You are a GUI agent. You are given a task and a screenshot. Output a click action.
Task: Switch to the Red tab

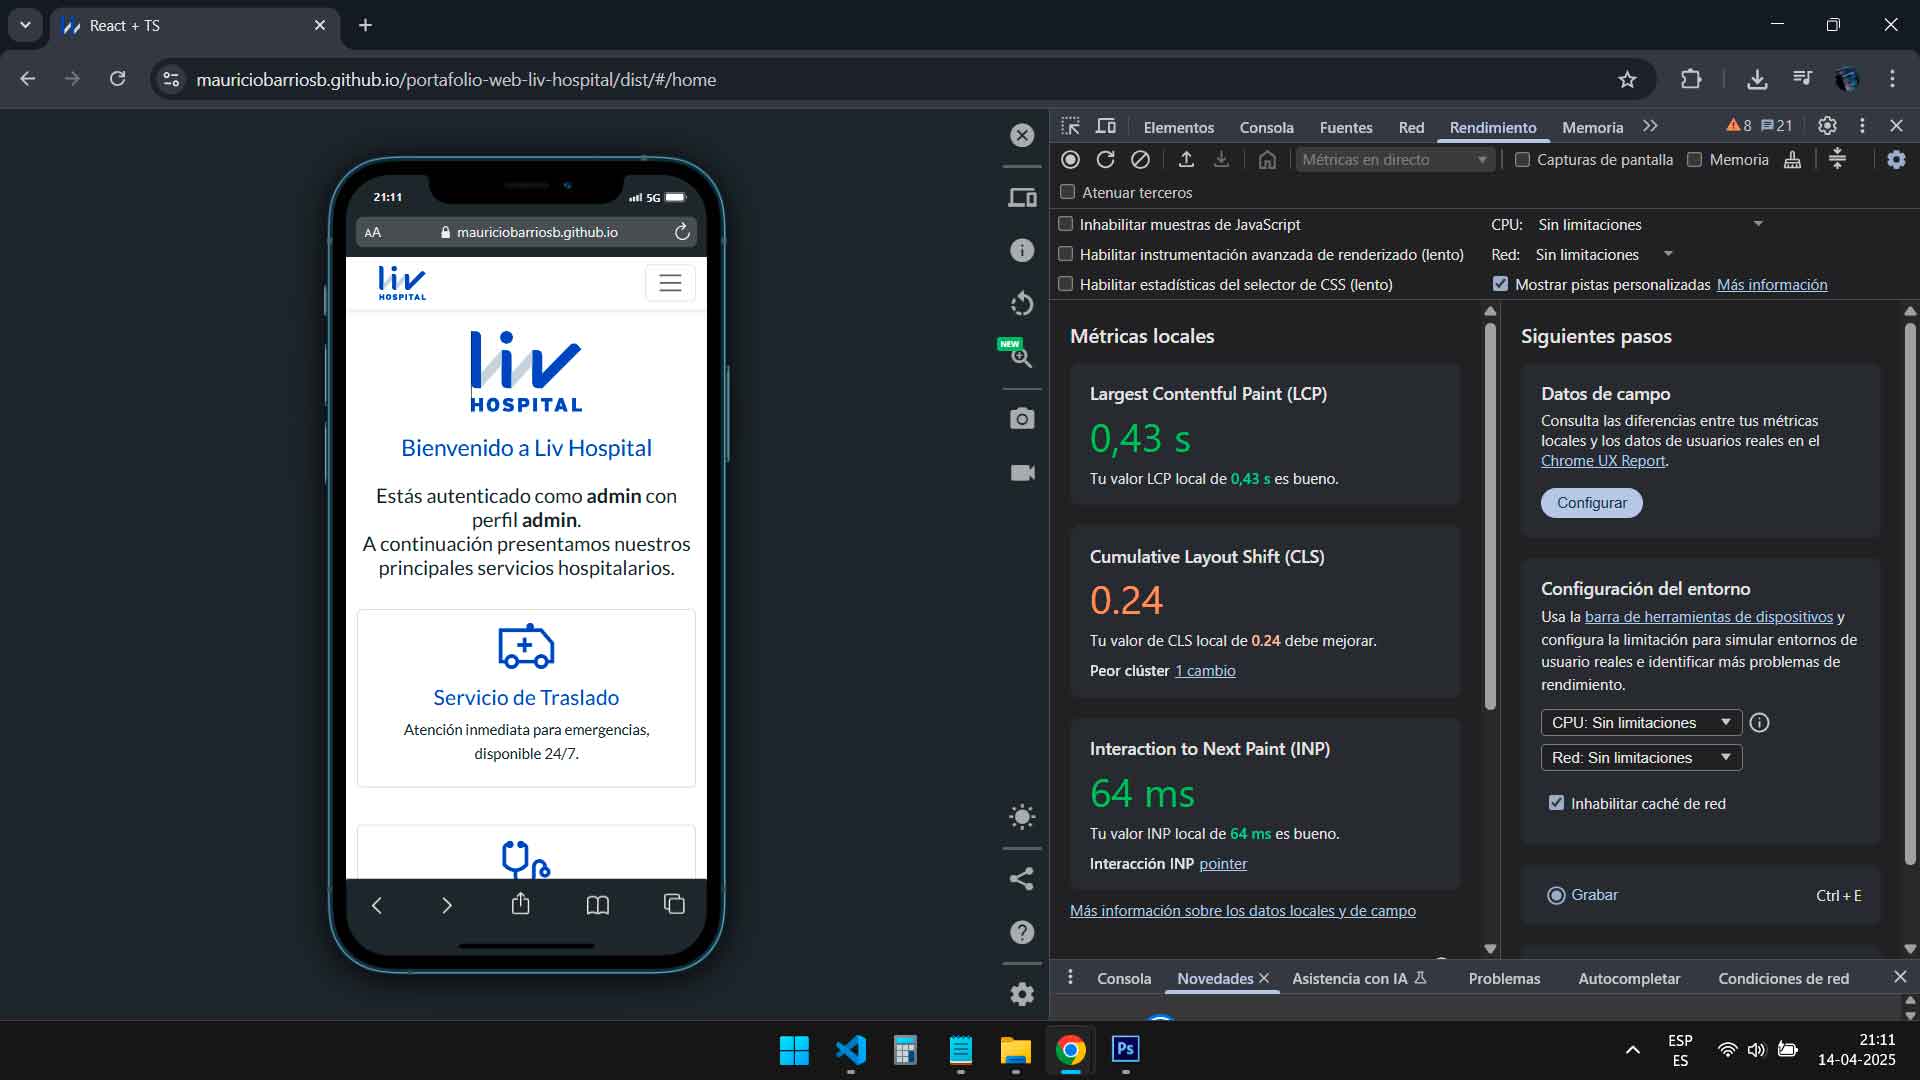pyautogui.click(x=1411, y=127)
